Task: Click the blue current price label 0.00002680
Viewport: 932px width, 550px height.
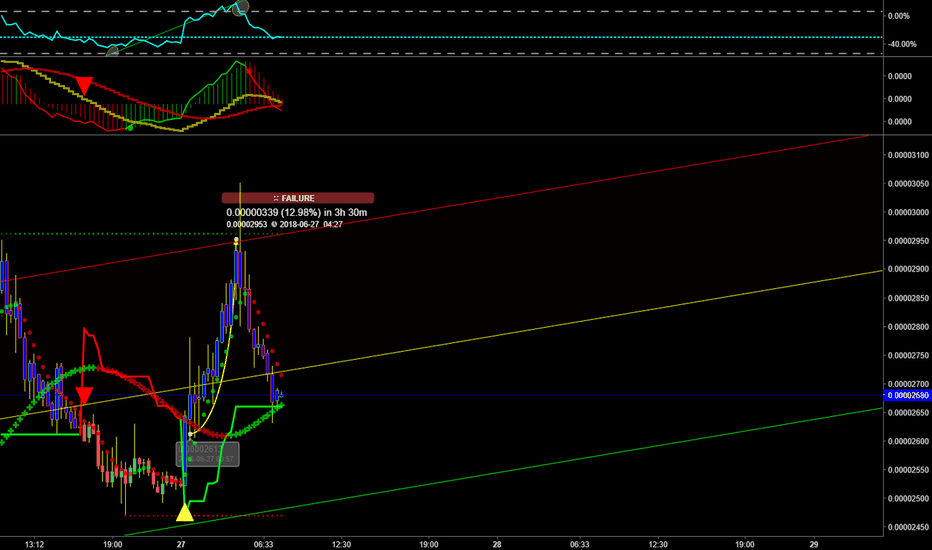Action: (x=908, y=395)
